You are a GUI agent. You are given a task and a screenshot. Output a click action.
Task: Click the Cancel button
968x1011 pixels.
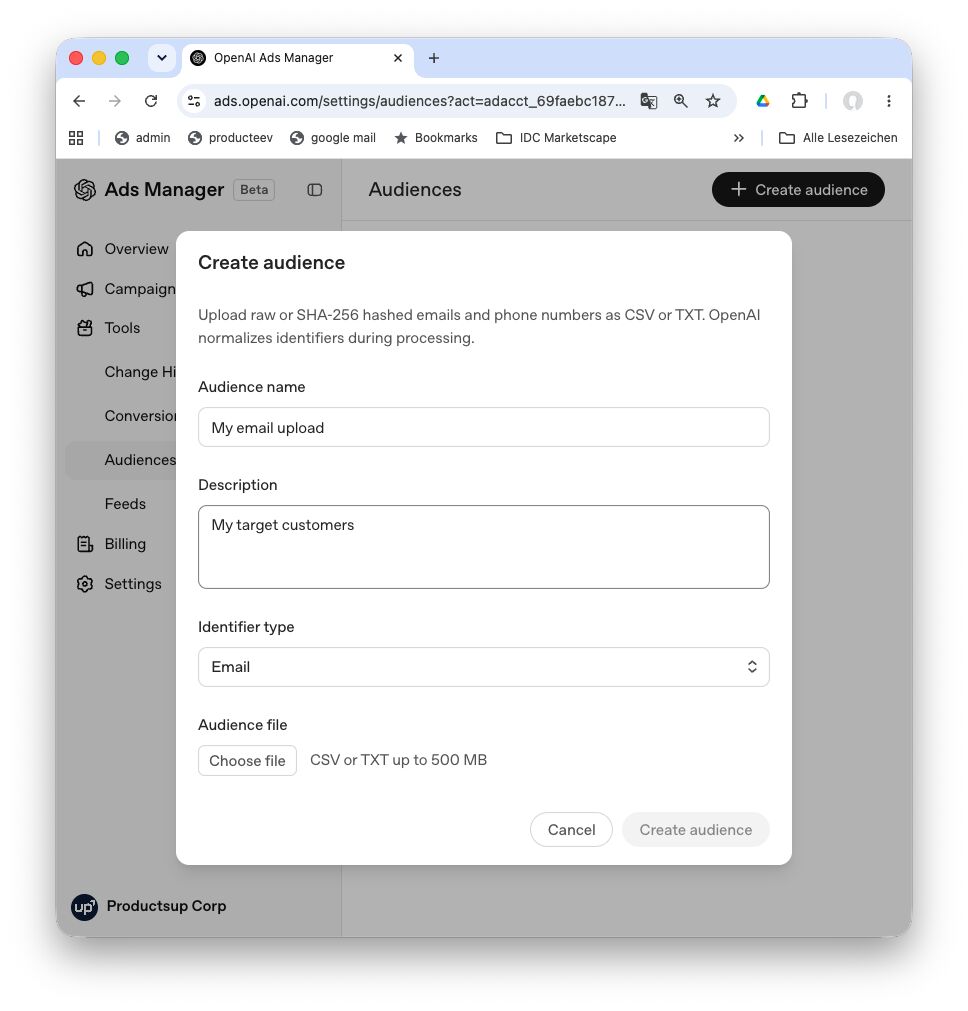pos(571,830)
